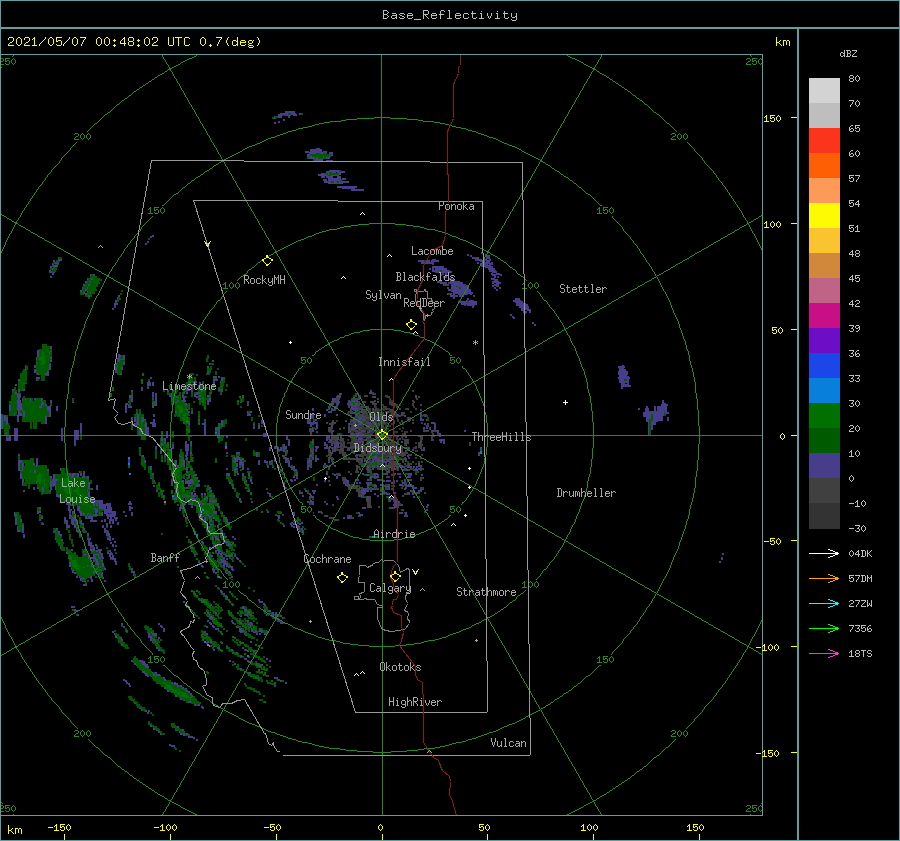The image size is (900, 841).
Task: Pick the bright yellow 54-51 dBZ swatch
Action: (824, 216)
